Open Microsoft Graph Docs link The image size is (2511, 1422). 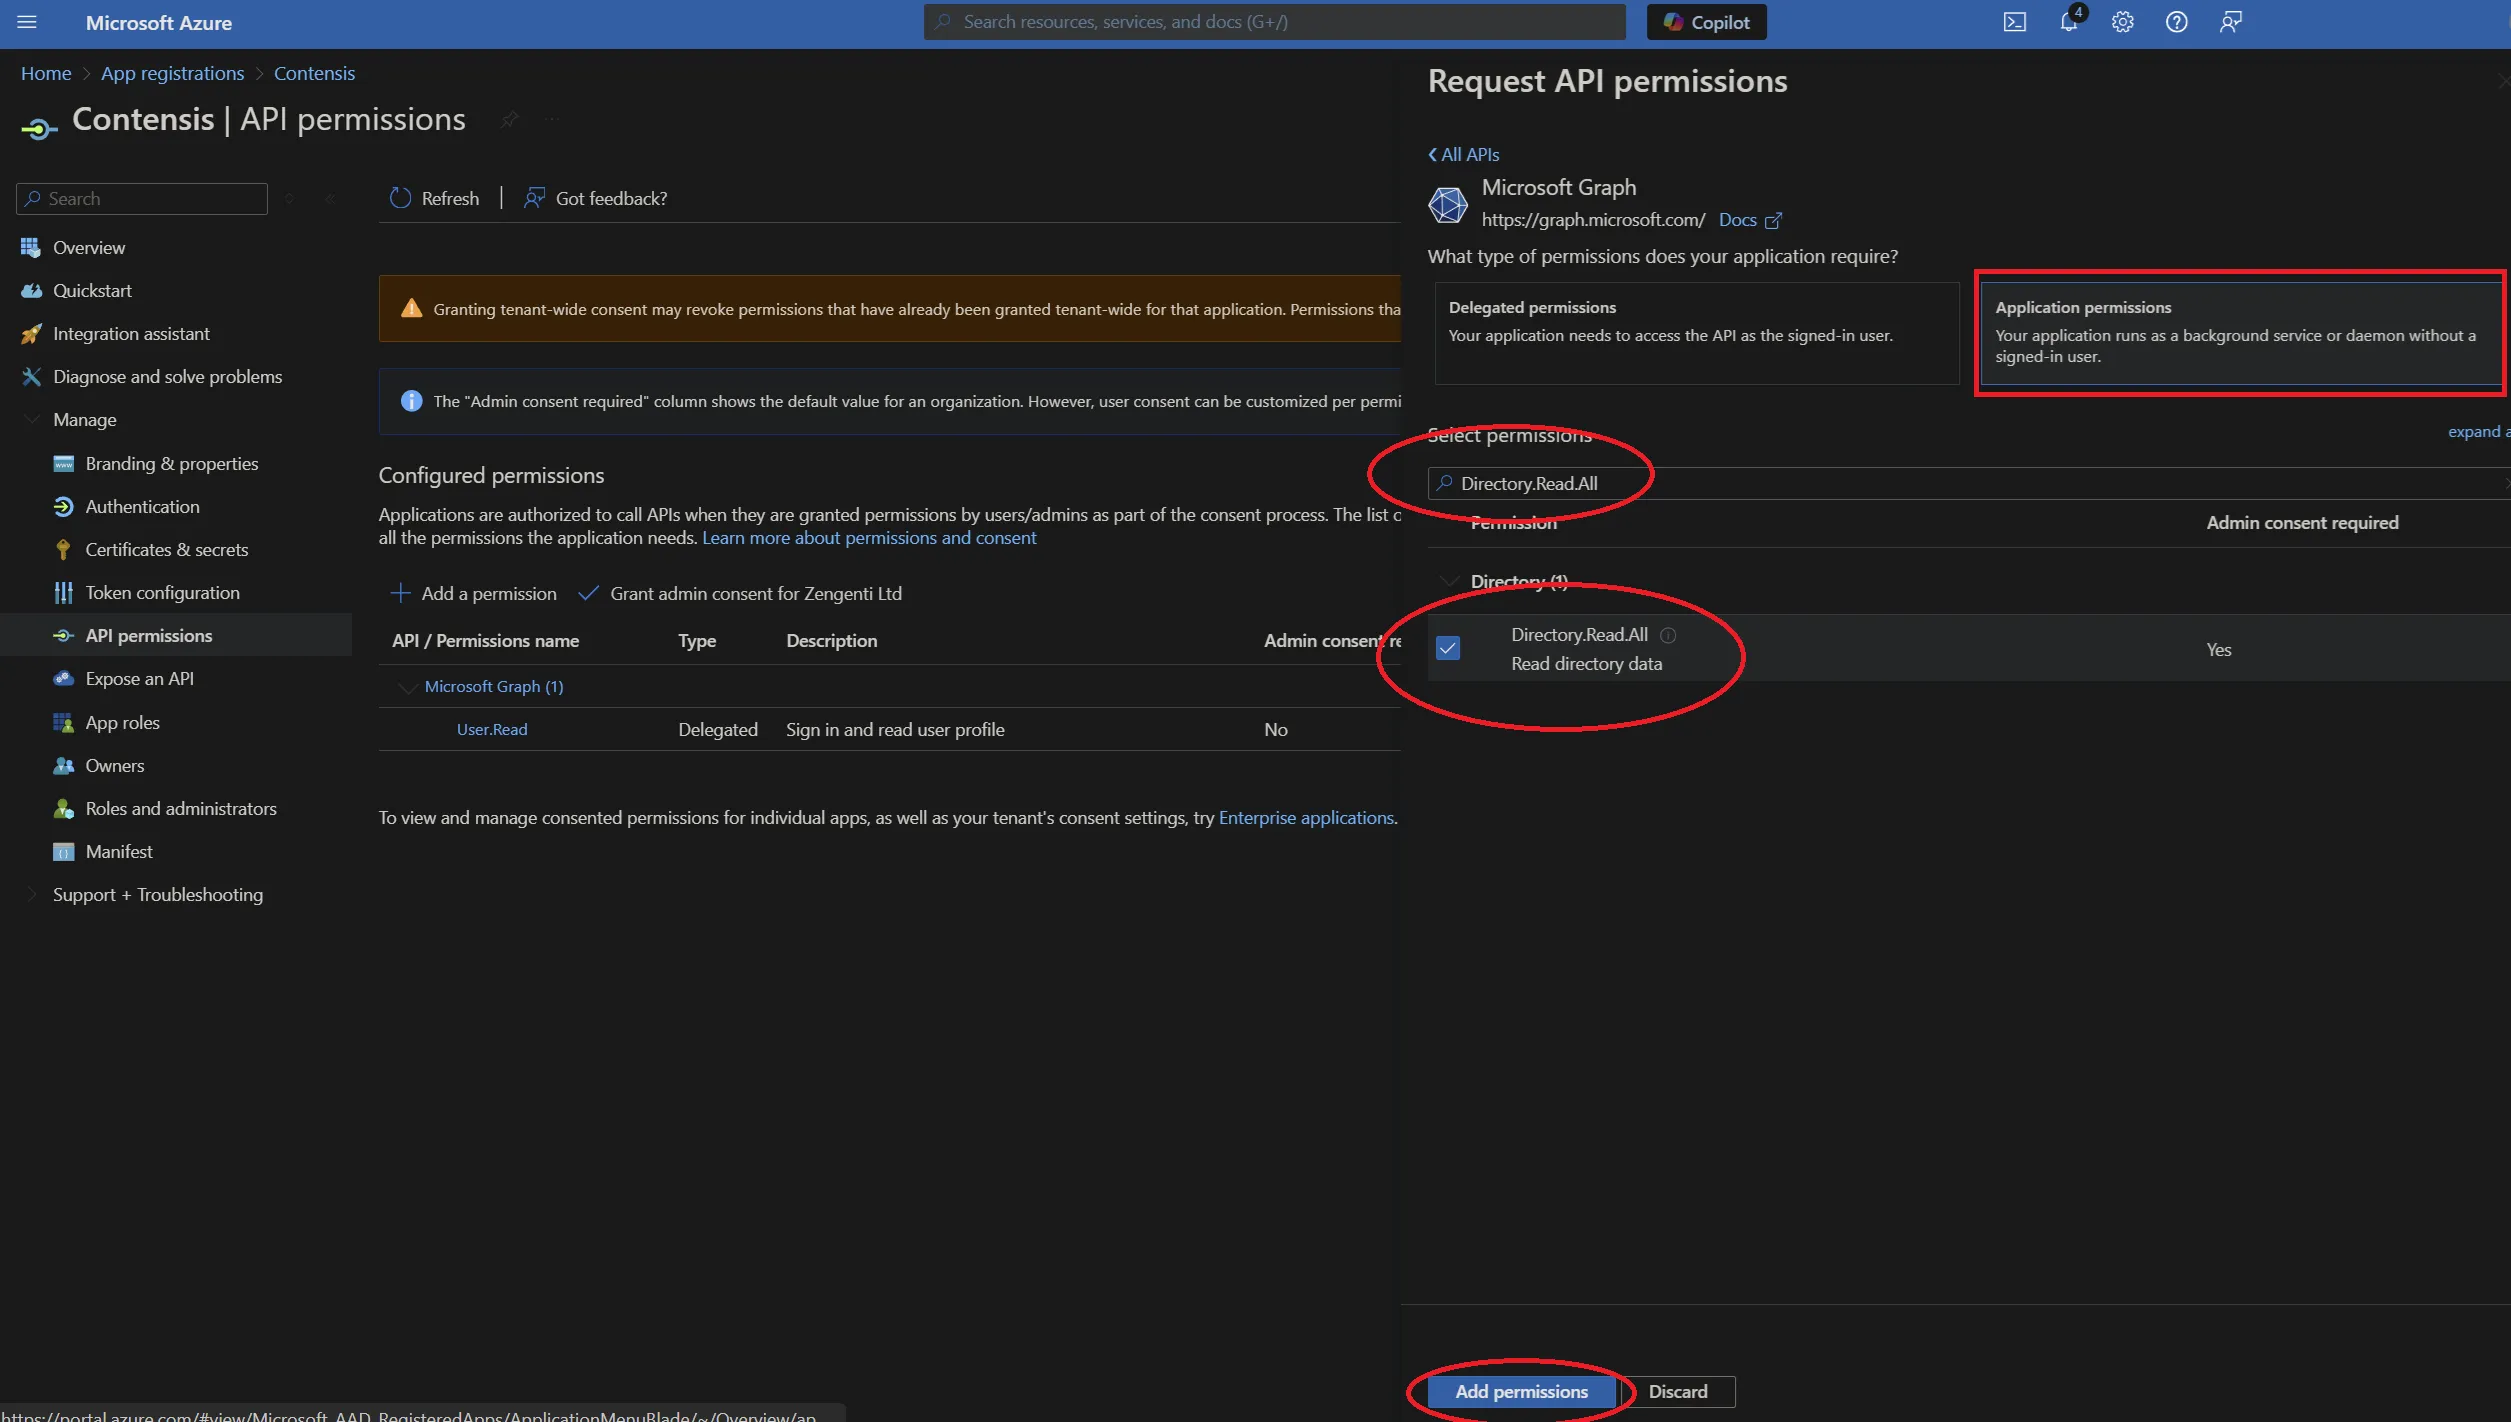click(1750, 220)
